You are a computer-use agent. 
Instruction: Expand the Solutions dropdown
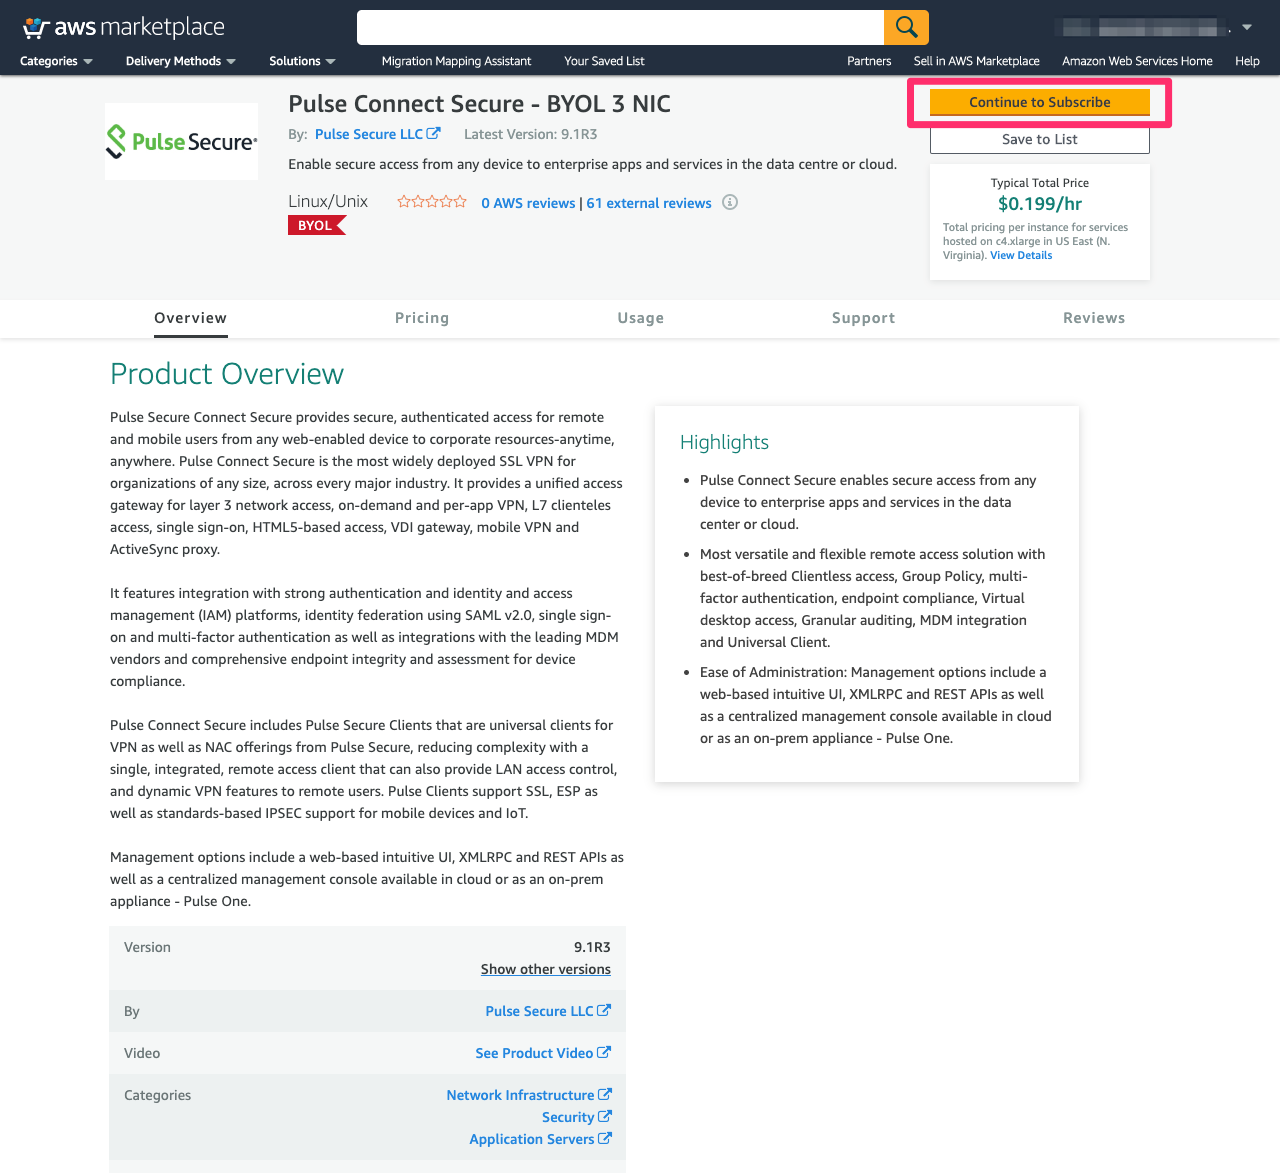(302, 61)
